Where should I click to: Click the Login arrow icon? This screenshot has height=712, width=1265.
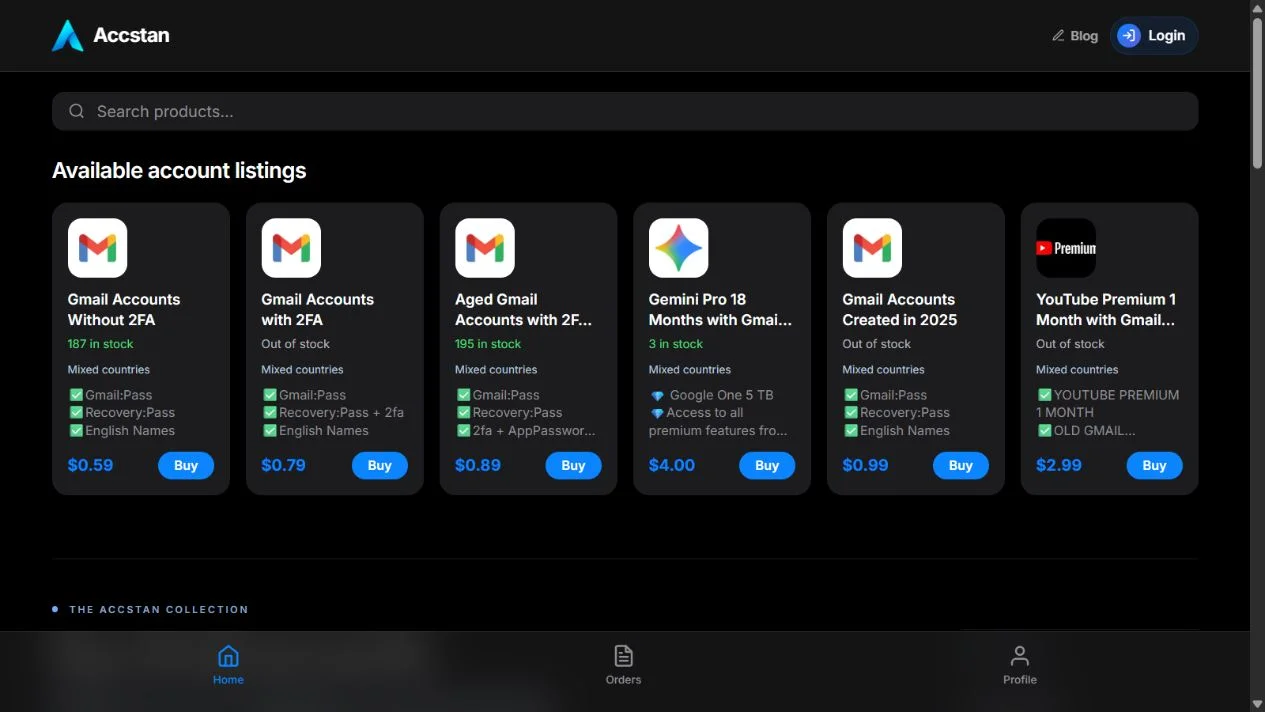point(1129,35)
